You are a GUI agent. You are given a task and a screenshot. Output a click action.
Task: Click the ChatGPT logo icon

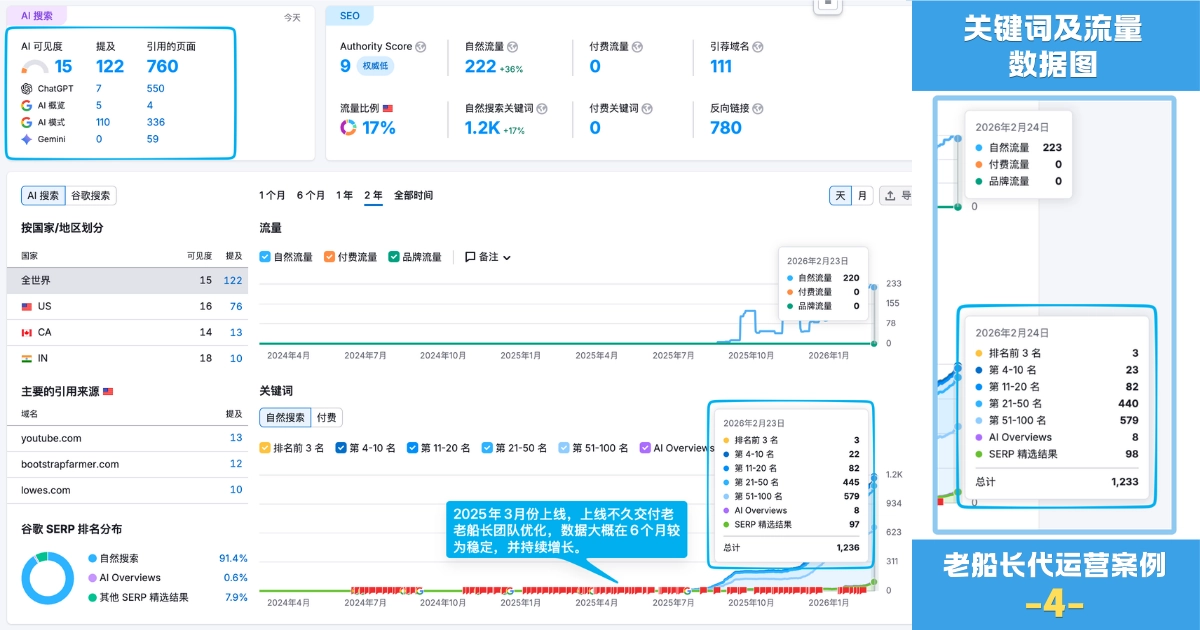click(27, 88)
